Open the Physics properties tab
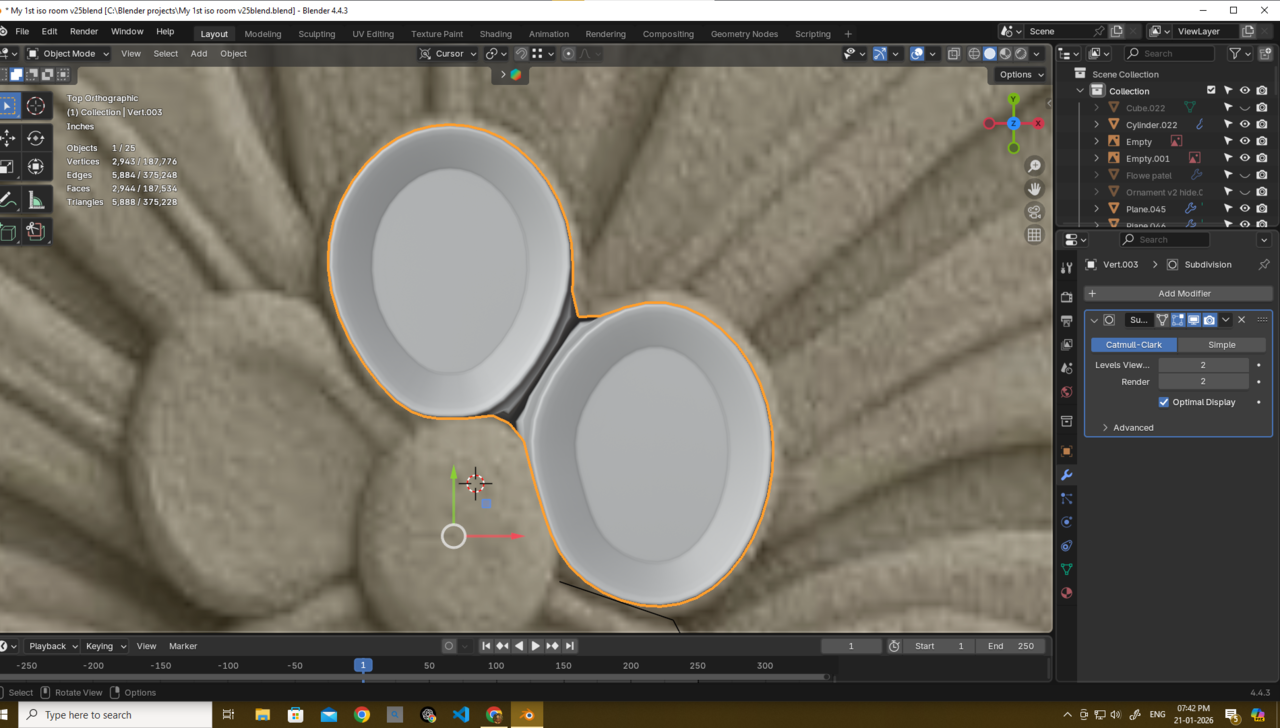Screen dimensions: 1280x728 point(1066,522)
